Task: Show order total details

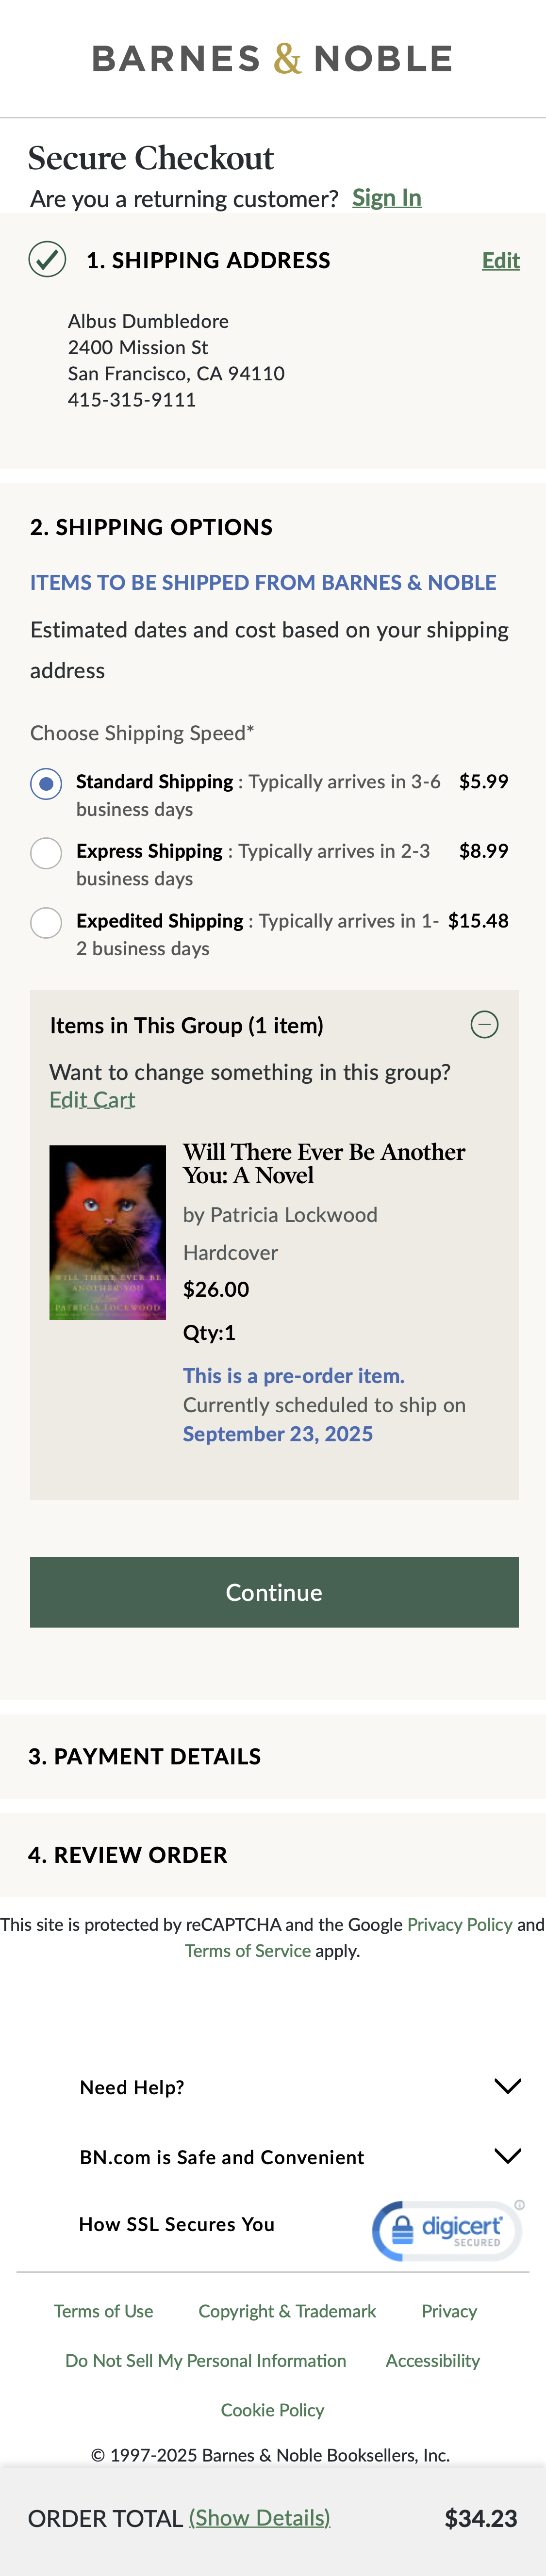Action: click(x=258, y=2517)
